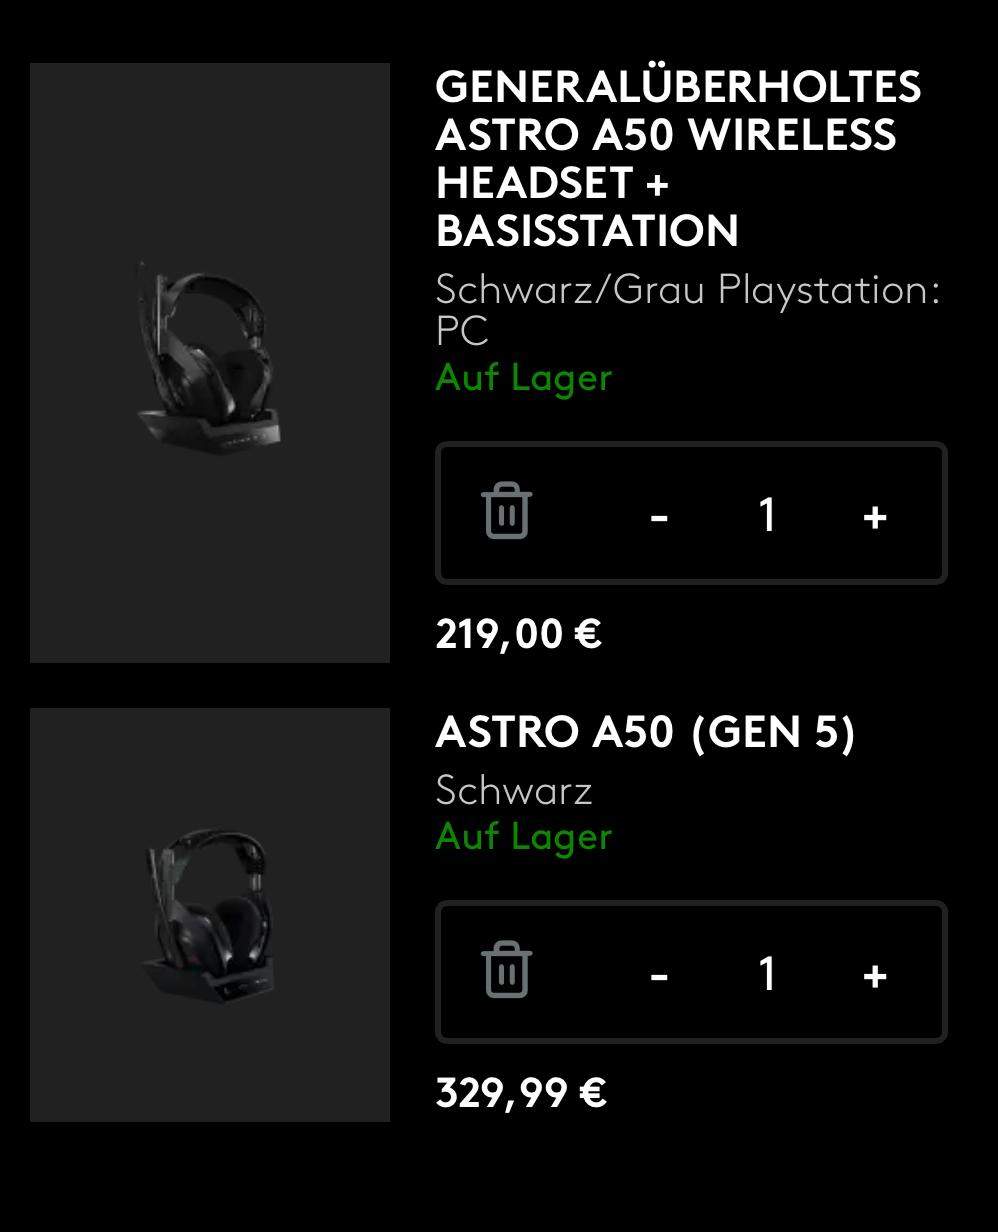The image size is (998, 1232).
Task: Select the quantity value 1 for the Gen 5 headset
Action: pos(767,971)
